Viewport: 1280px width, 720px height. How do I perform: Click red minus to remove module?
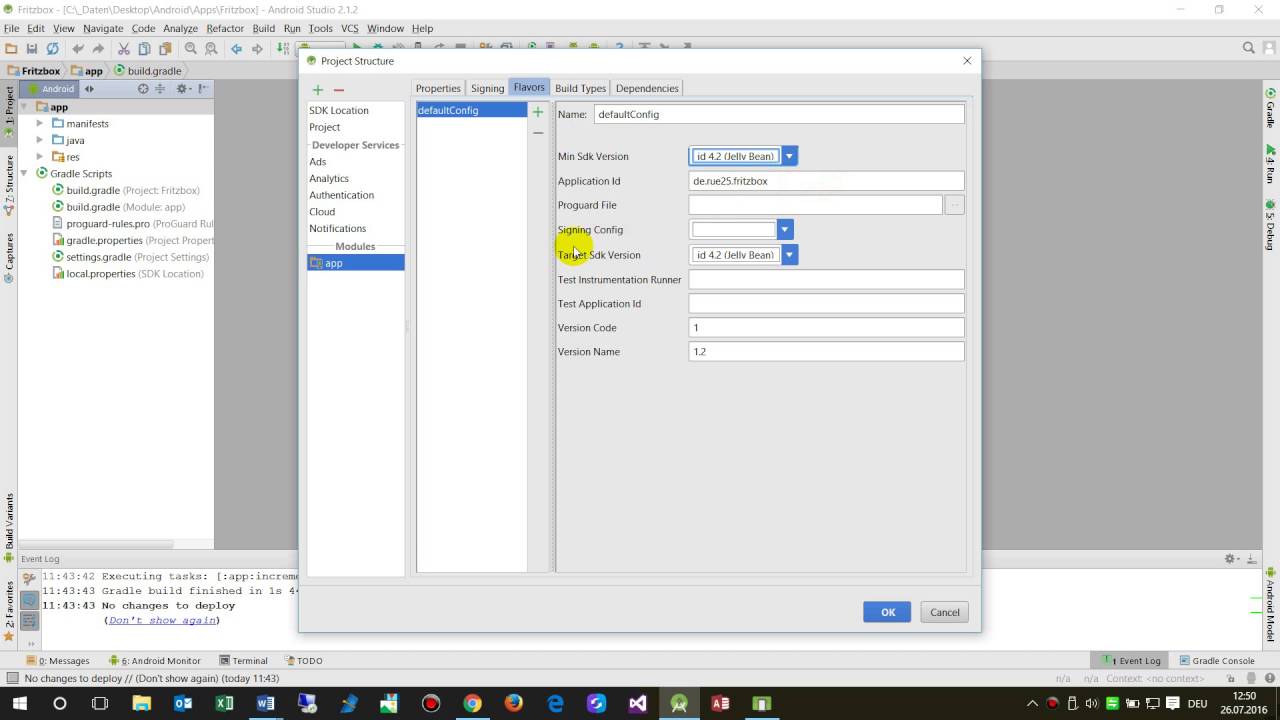click(339, 90)
